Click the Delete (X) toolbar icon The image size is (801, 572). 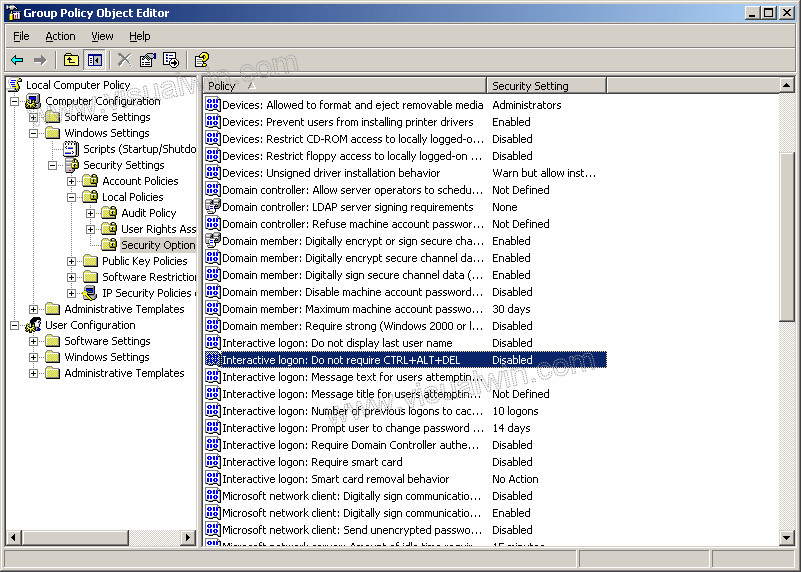124,60
